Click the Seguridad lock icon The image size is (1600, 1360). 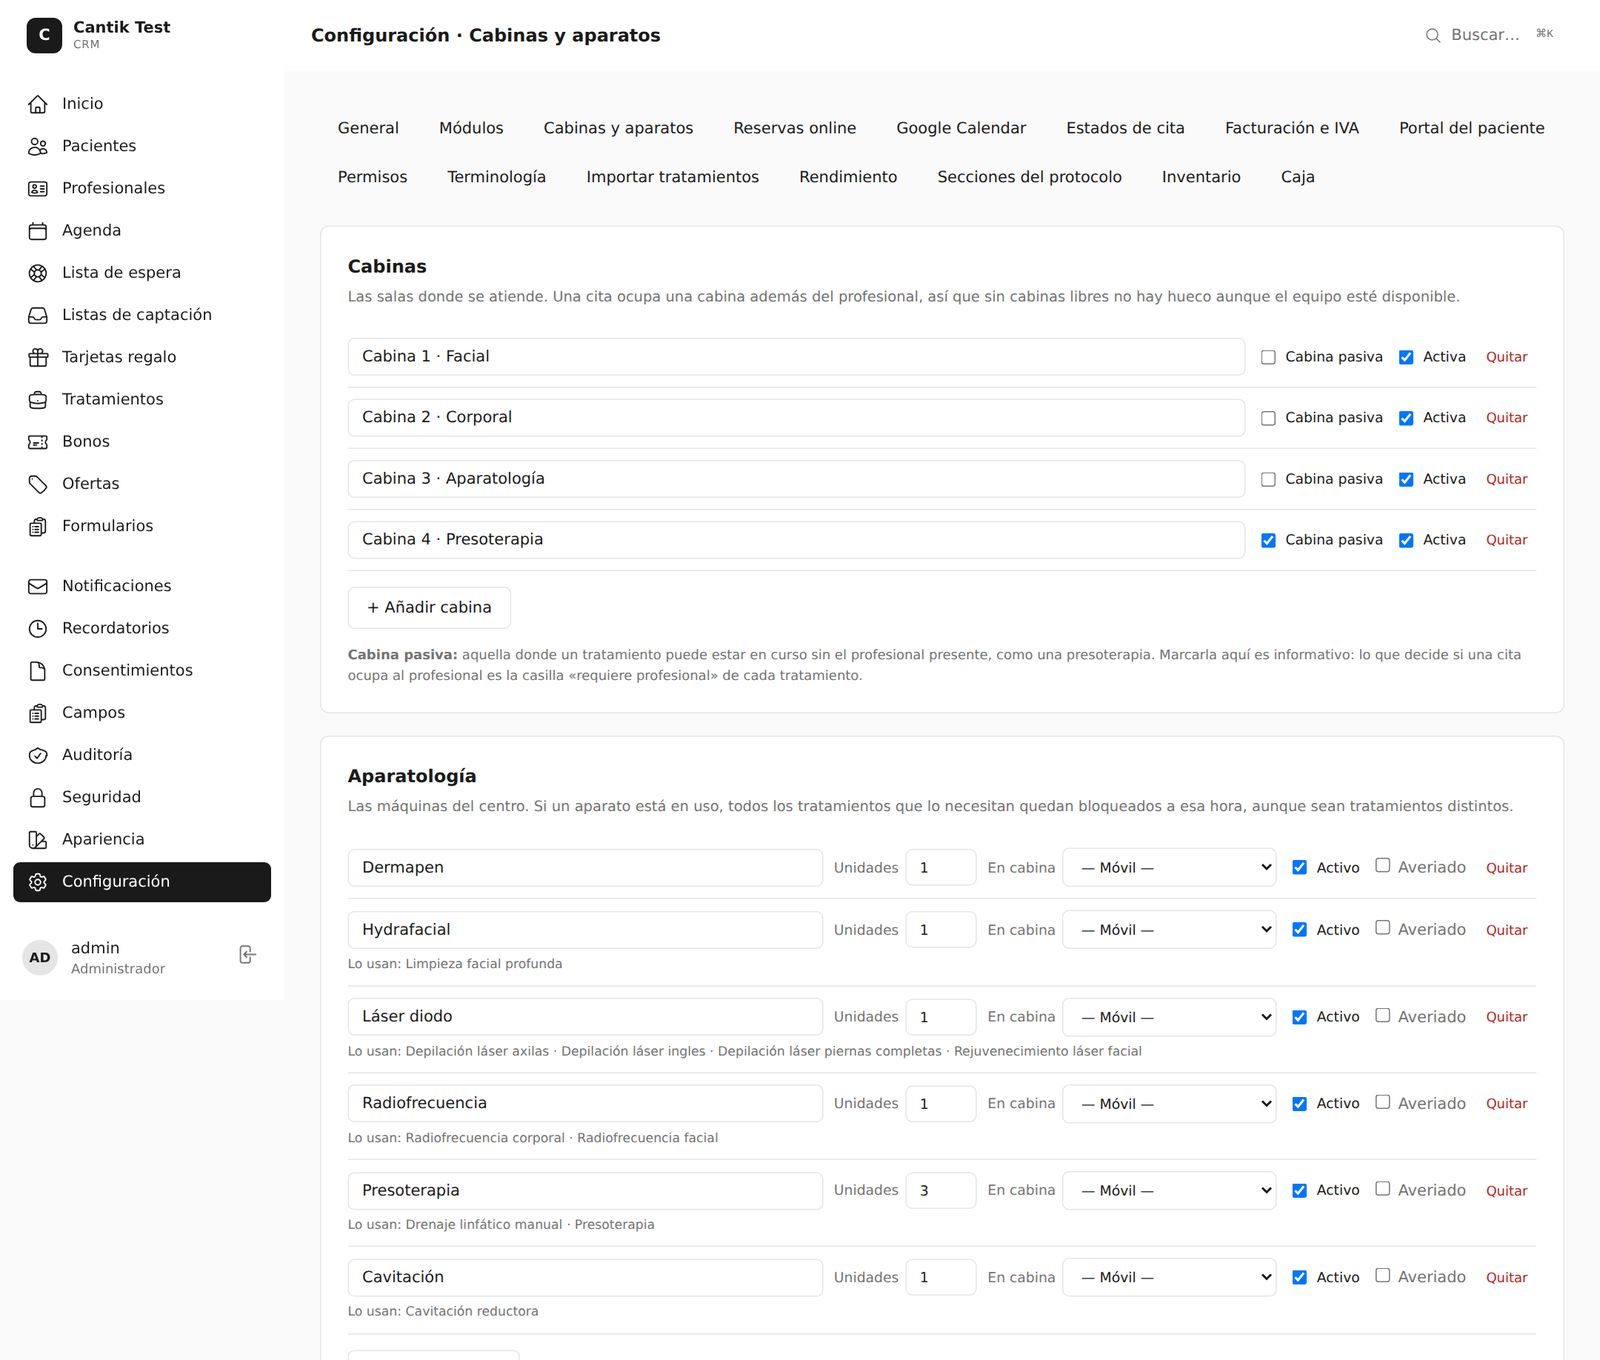38,797
